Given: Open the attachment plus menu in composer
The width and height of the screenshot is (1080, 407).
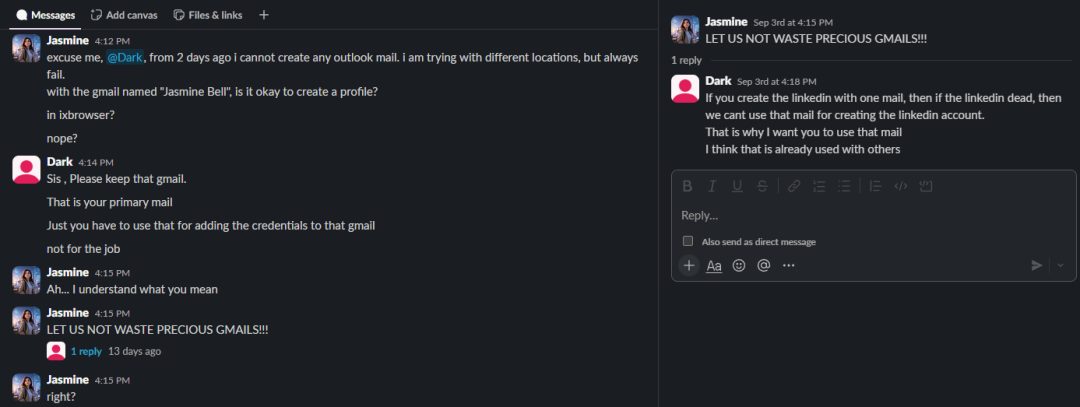Looking at the screenshot, I should tap(689, 265).
